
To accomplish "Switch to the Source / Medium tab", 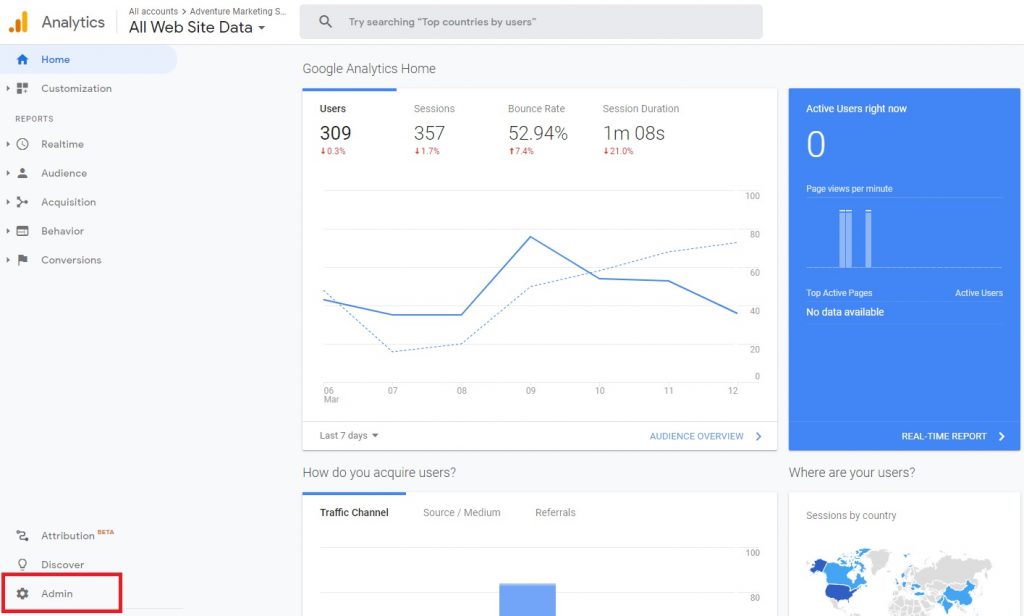I will click(x=462, y=513).
